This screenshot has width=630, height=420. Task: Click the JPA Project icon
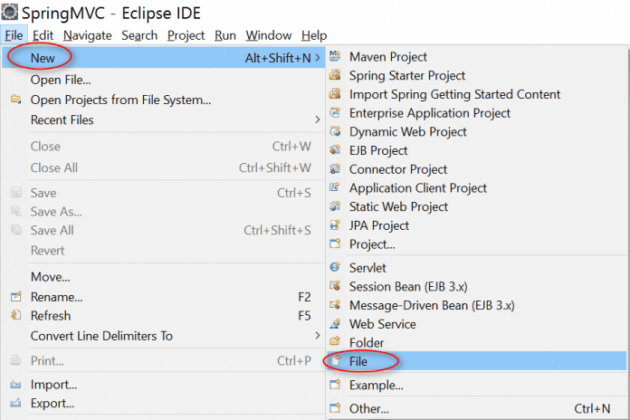pos(336,226)
